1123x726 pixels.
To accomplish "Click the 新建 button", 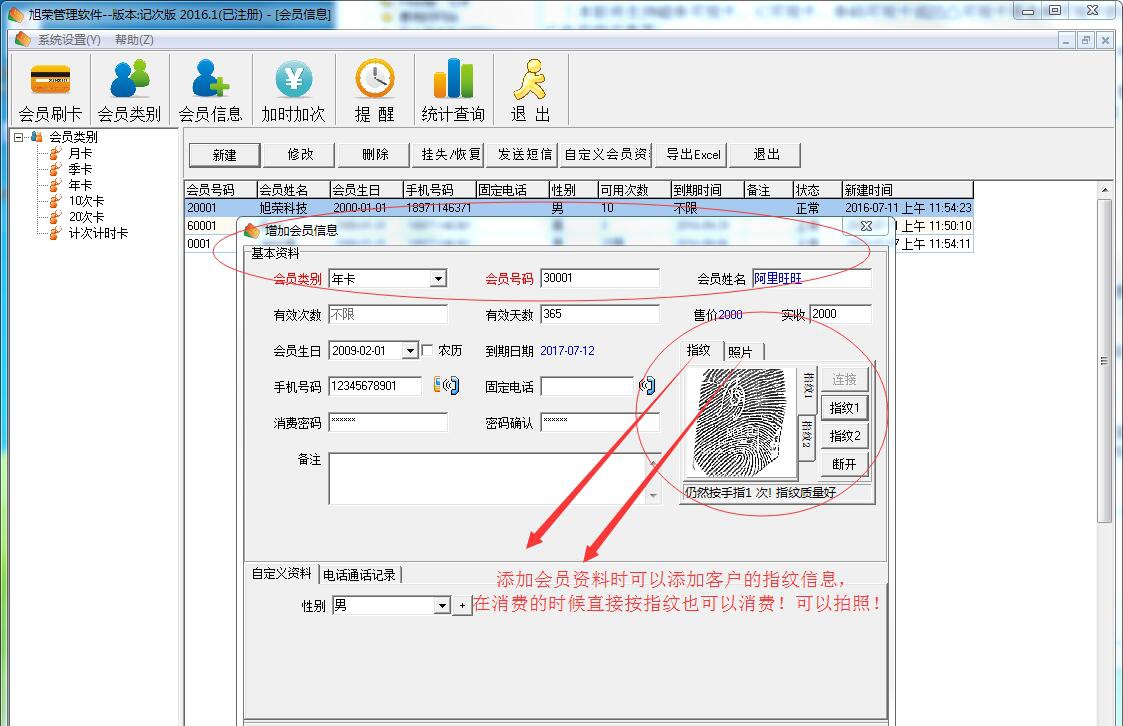I will coord(224,154).
